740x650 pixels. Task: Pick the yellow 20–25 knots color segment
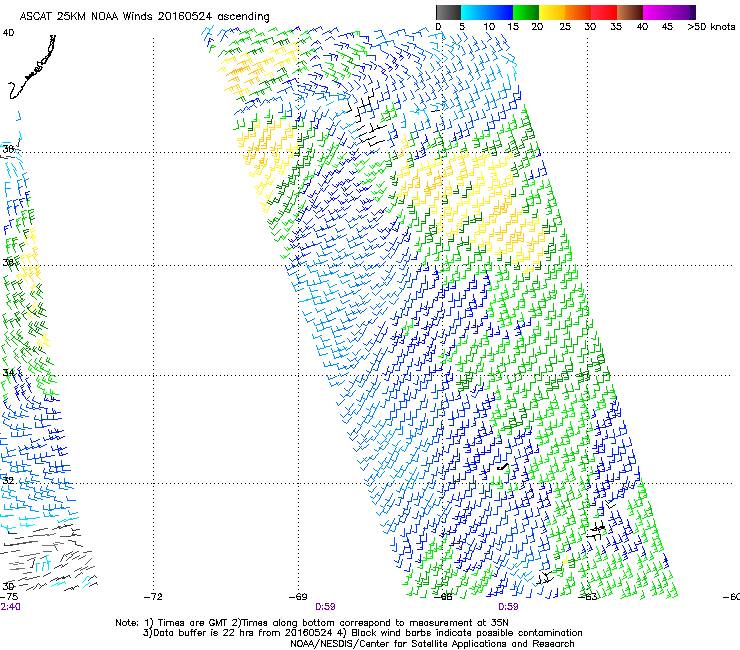(552, 12)
